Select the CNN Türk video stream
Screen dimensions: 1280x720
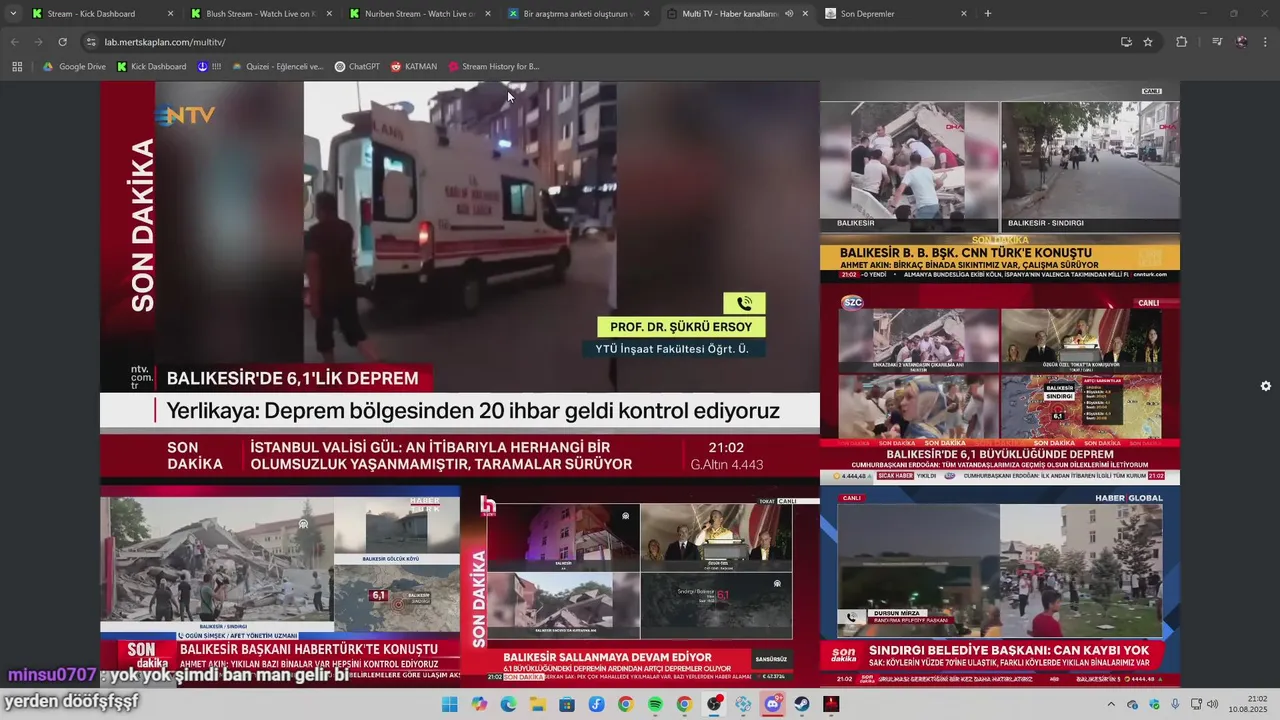coord(1000,182)
